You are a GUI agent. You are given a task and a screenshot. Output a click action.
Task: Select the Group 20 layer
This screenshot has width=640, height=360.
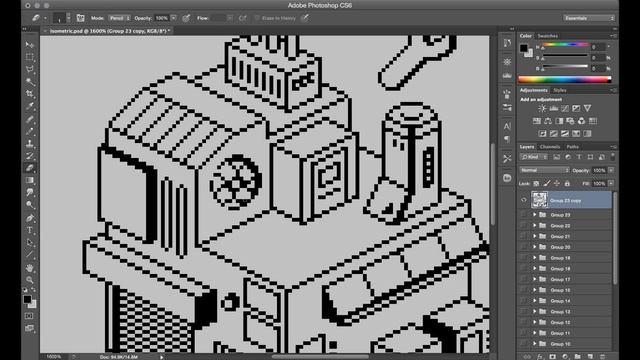565,247
